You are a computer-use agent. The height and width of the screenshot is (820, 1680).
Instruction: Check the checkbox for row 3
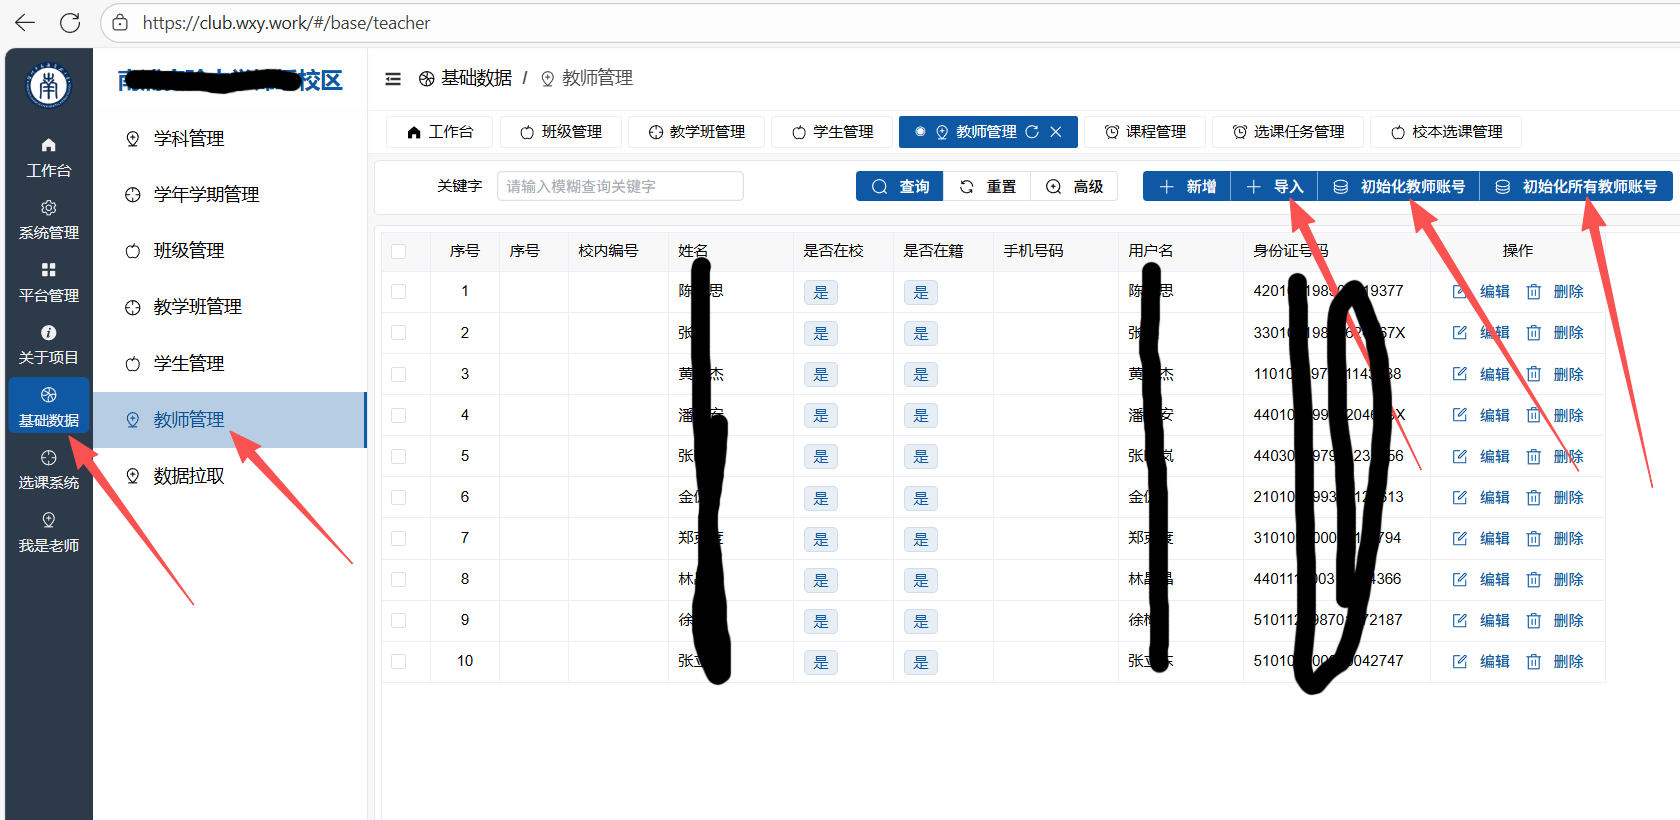pos(399,374)
